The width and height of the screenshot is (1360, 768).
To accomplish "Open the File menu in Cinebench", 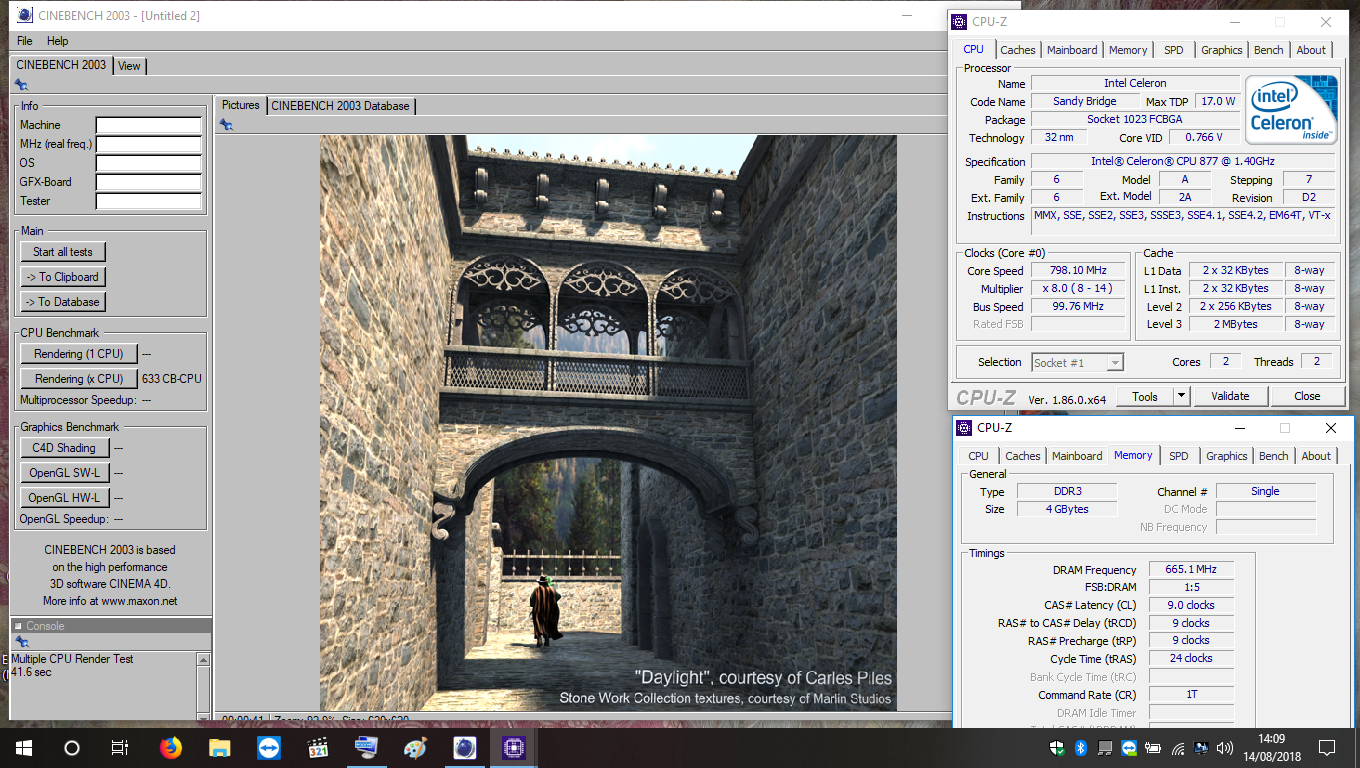I will (25, 41).
